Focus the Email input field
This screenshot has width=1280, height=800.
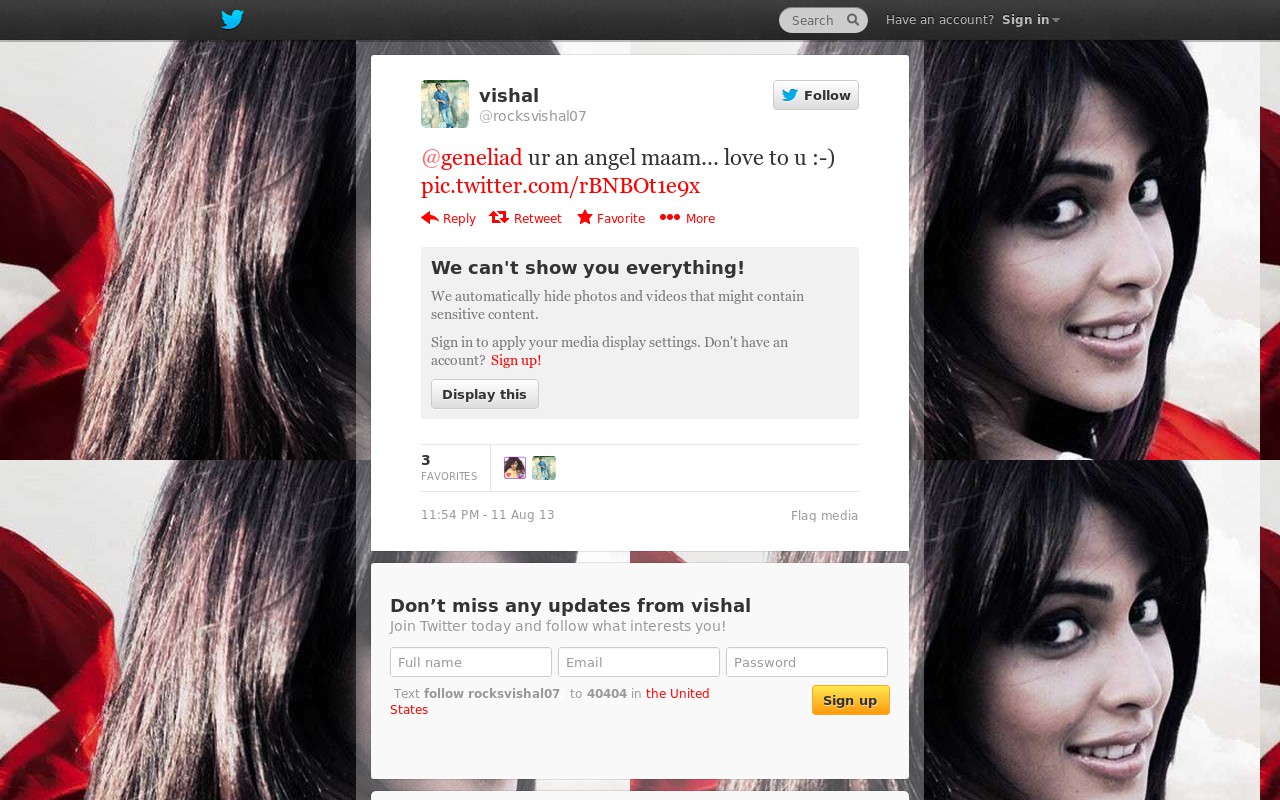tap(639, 662)
